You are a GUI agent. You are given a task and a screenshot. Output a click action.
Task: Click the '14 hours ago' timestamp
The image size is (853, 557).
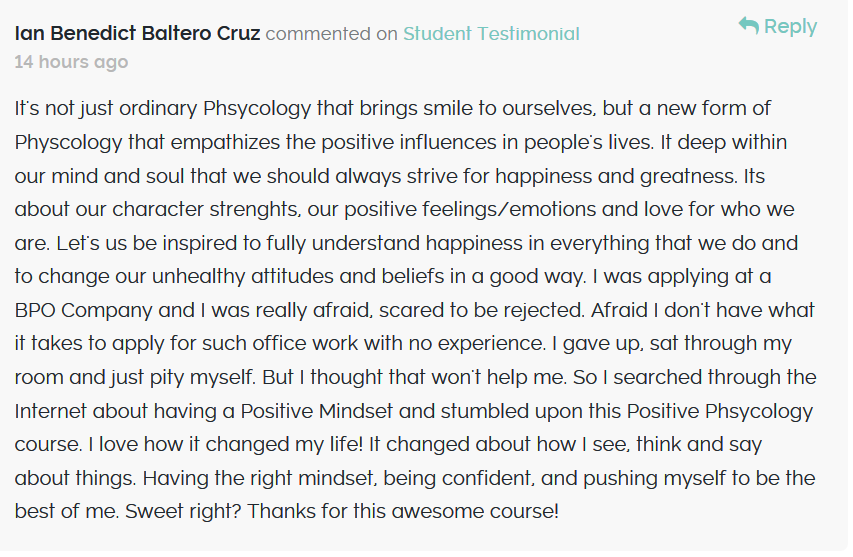(71, 62)
